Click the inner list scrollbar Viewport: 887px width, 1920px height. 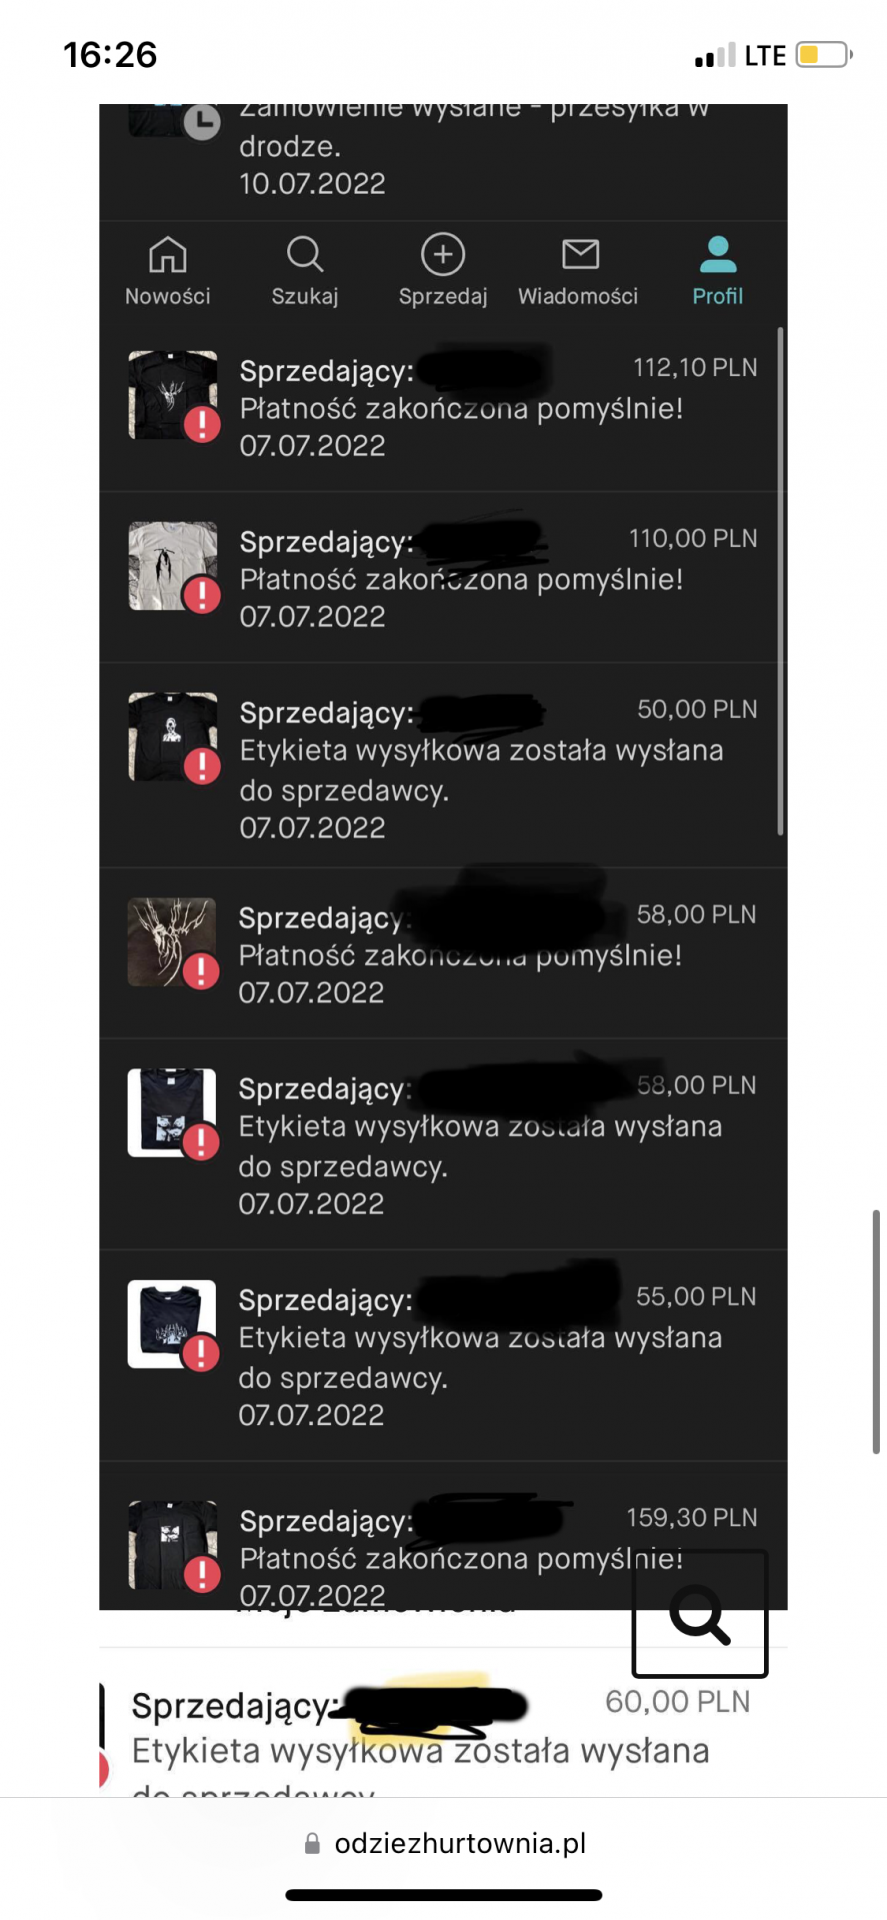[780, 580]
